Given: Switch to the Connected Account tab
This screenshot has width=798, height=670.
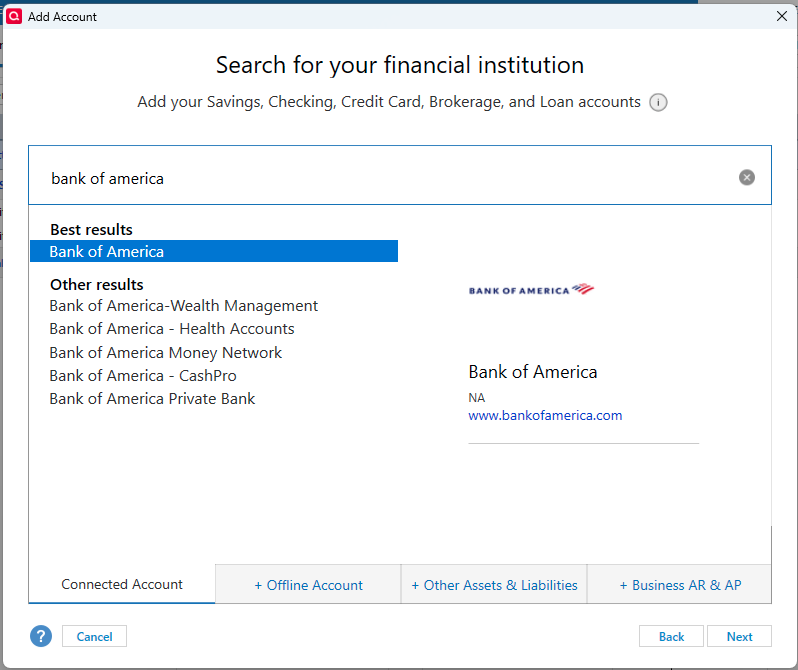Looking at the screenshot, I should coord(122,584).
